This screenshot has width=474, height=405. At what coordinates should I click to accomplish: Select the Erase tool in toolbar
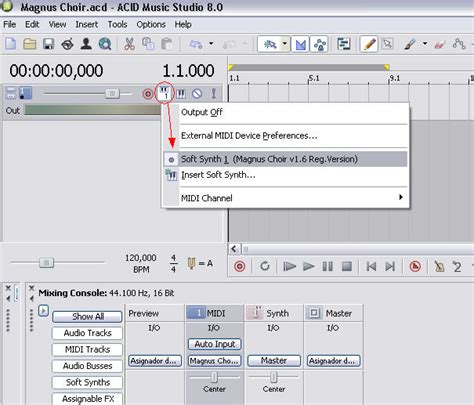[440, 44]
